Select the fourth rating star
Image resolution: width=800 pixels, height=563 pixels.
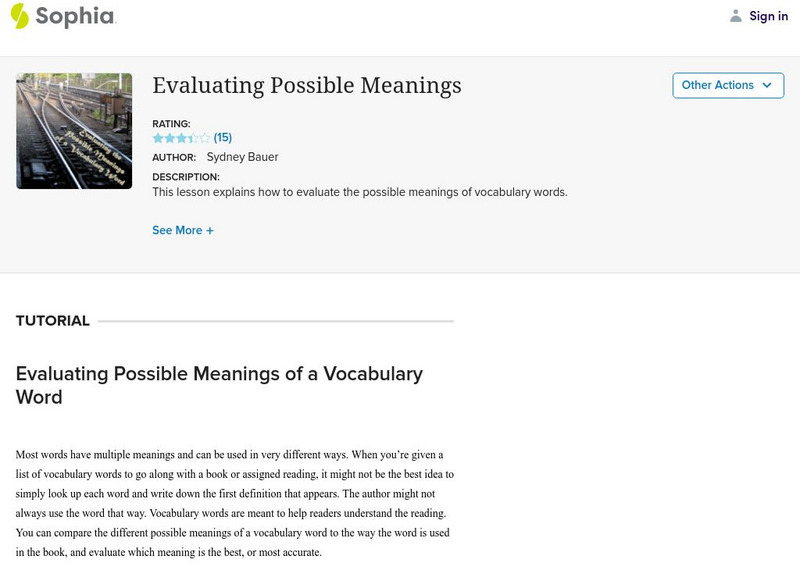pyautogui.click(x=193, y=138)
